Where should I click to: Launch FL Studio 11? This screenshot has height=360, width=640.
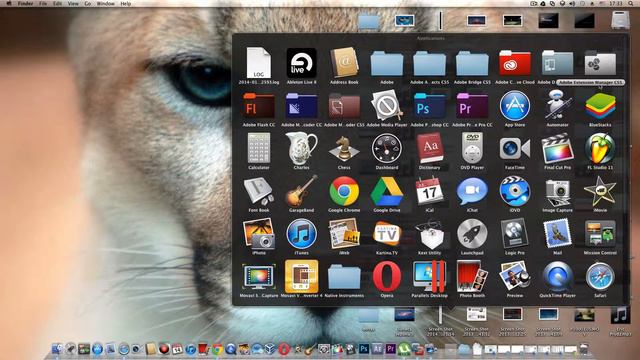(x=600, y=149)
